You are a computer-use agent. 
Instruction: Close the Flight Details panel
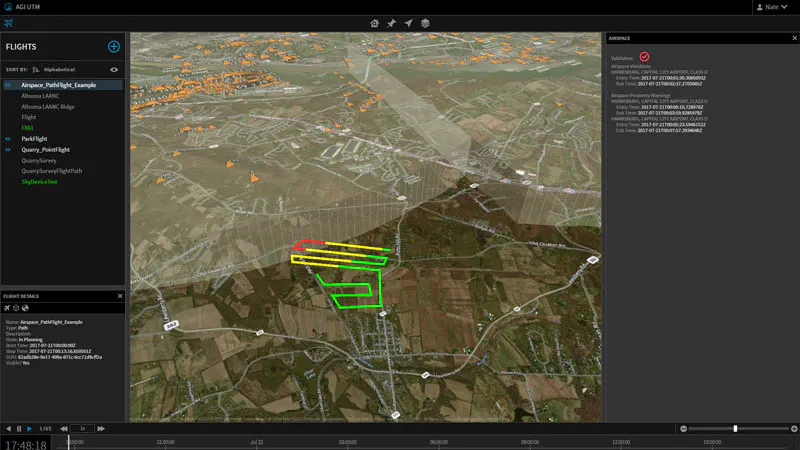click(120, 296)
